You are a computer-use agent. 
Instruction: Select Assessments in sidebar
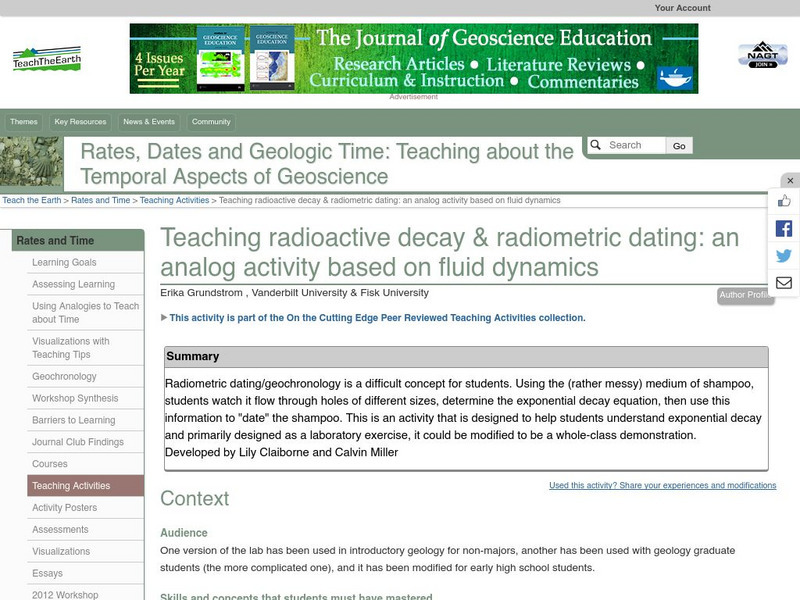85,530
